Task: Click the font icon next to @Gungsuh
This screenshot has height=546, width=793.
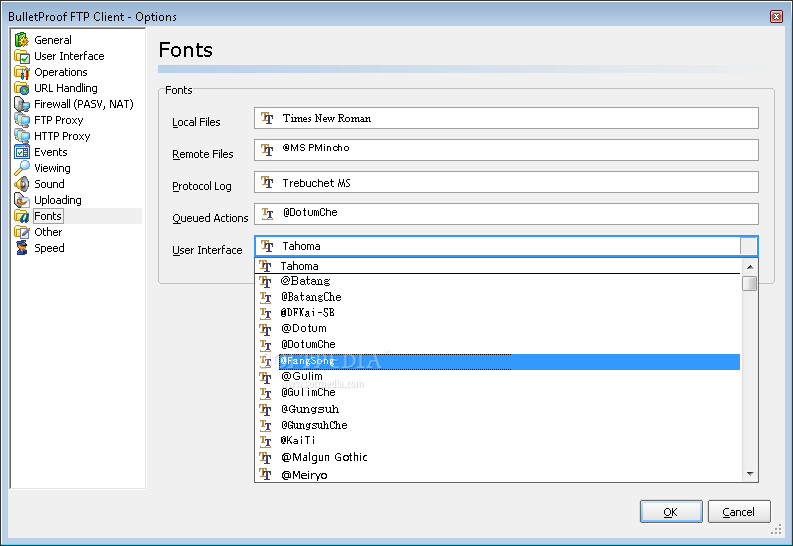Action: [x=266, y=409]
